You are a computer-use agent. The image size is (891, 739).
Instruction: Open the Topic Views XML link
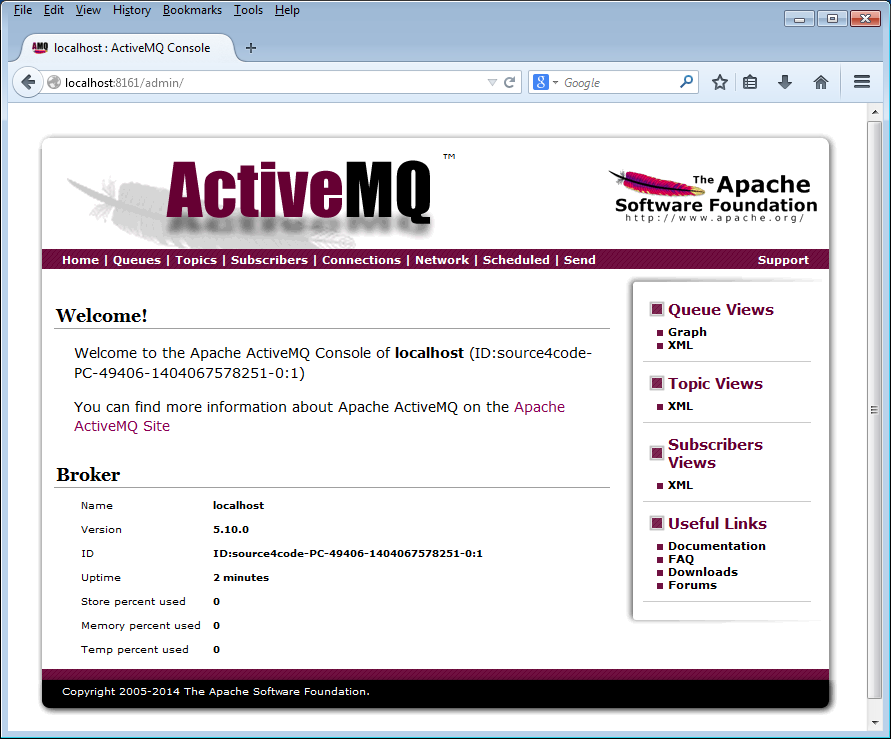click(680, 406)
